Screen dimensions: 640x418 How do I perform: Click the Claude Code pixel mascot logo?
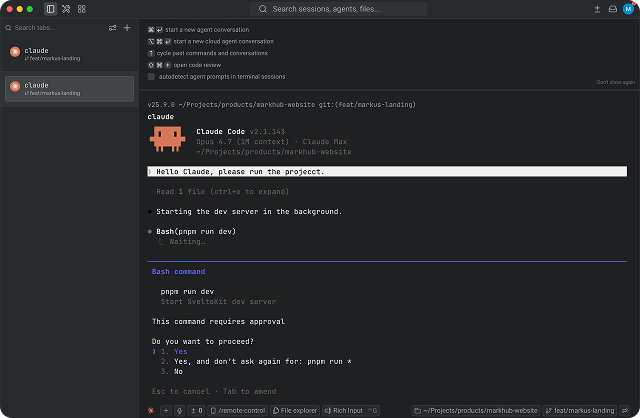[x=167, y=139]
